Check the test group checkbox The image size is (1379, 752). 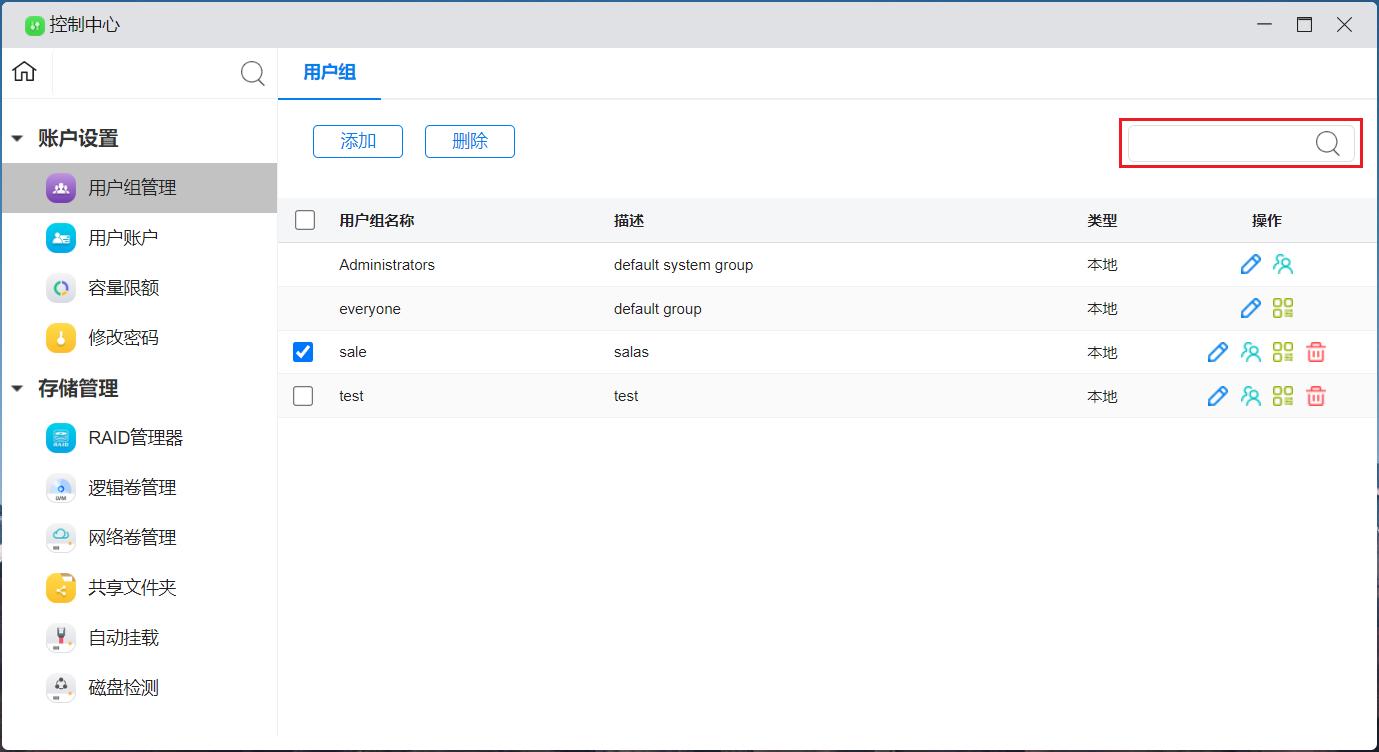(x=303, y=396)
